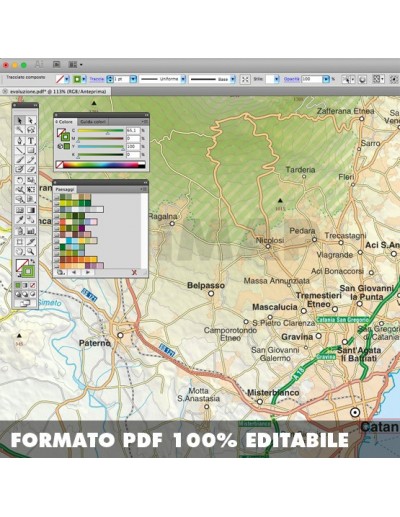Select the Blend tool
Screen dimensions: 400x517
pyautogui.click(x=31, y=220)
